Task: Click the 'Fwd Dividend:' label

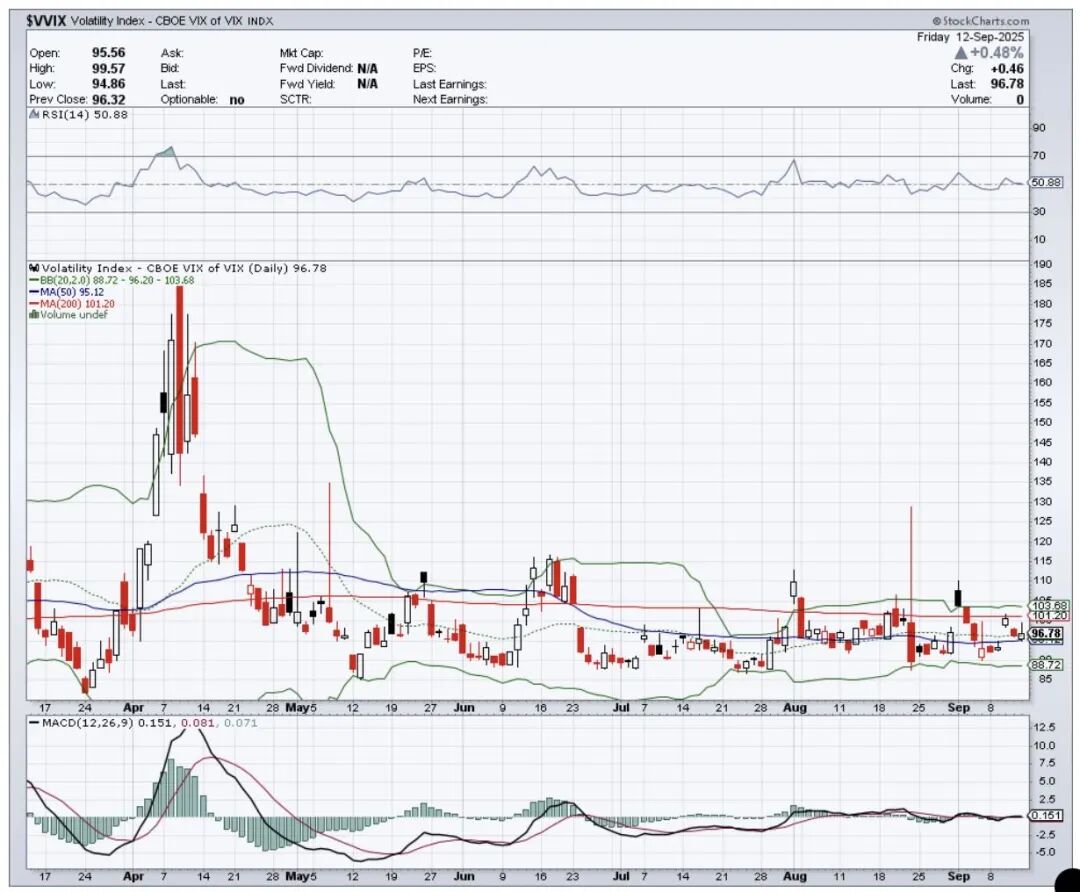Action: tap(316, 68)
